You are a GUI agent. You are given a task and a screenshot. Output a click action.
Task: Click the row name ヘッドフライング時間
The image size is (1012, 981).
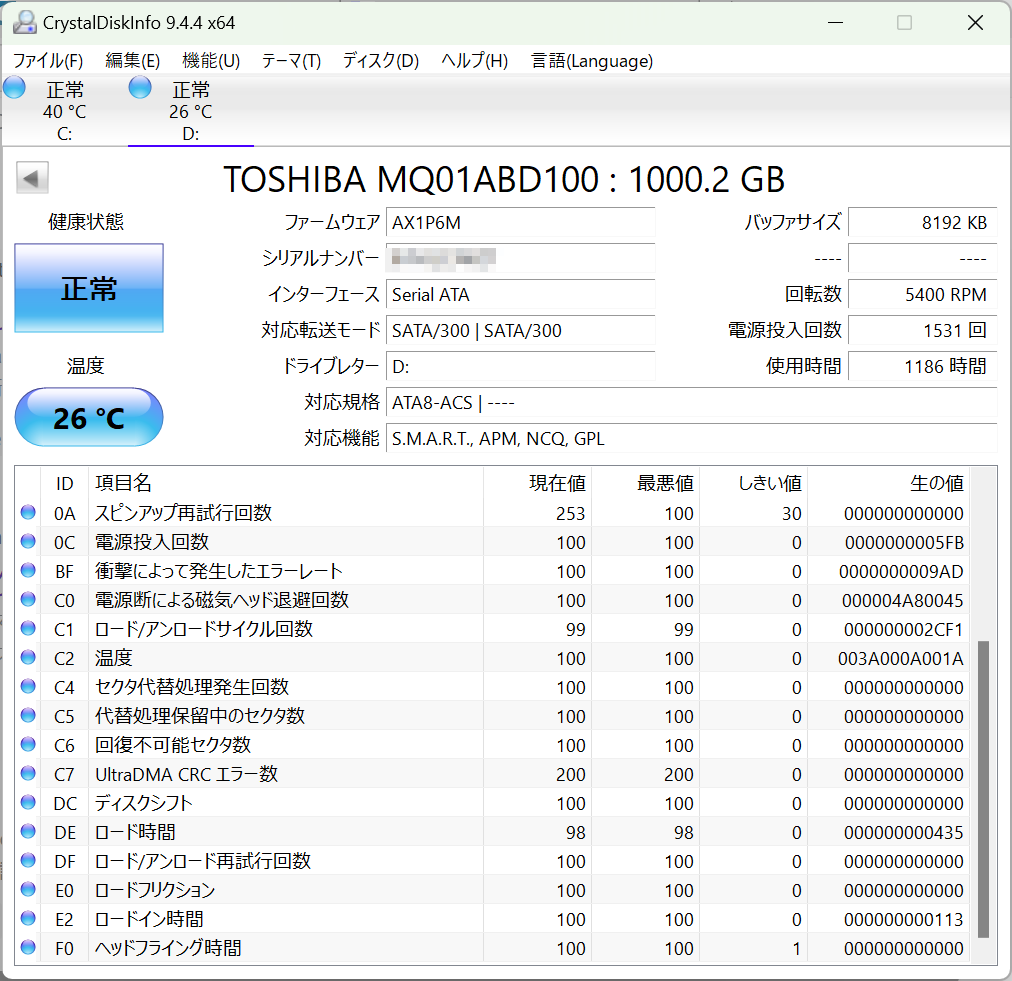(168, 948)
